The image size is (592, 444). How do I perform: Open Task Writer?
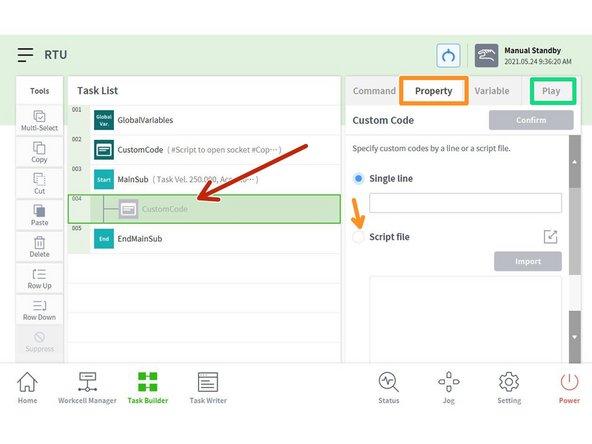point(208,388)
